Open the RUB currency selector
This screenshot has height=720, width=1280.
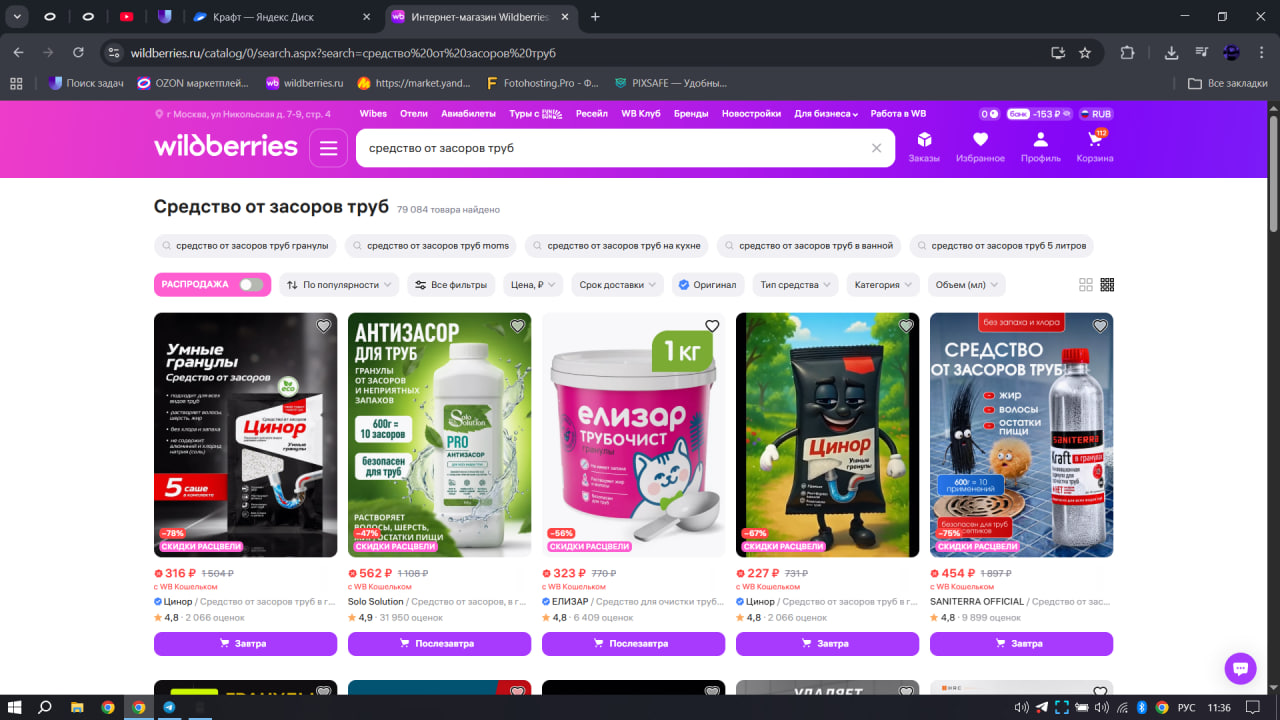point(1095,114)
